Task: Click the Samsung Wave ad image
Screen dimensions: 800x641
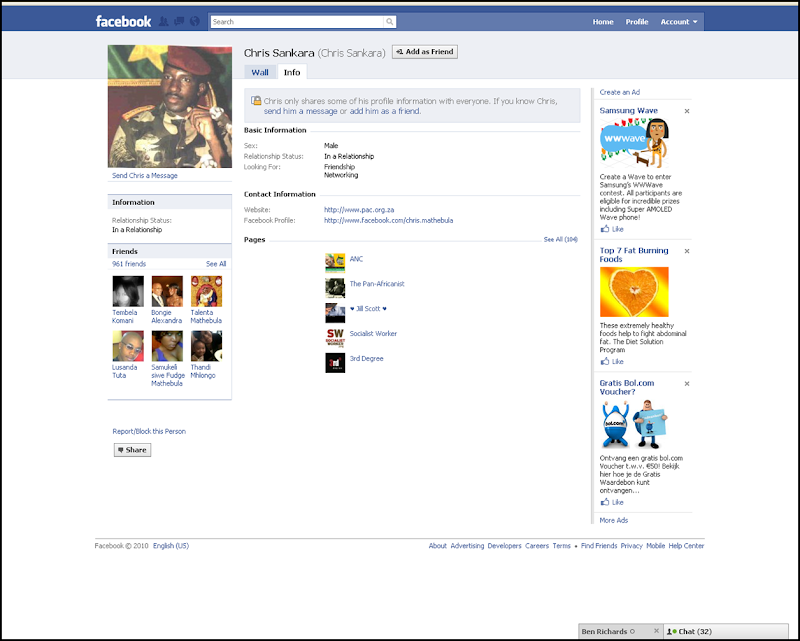Action: point(634,143)
